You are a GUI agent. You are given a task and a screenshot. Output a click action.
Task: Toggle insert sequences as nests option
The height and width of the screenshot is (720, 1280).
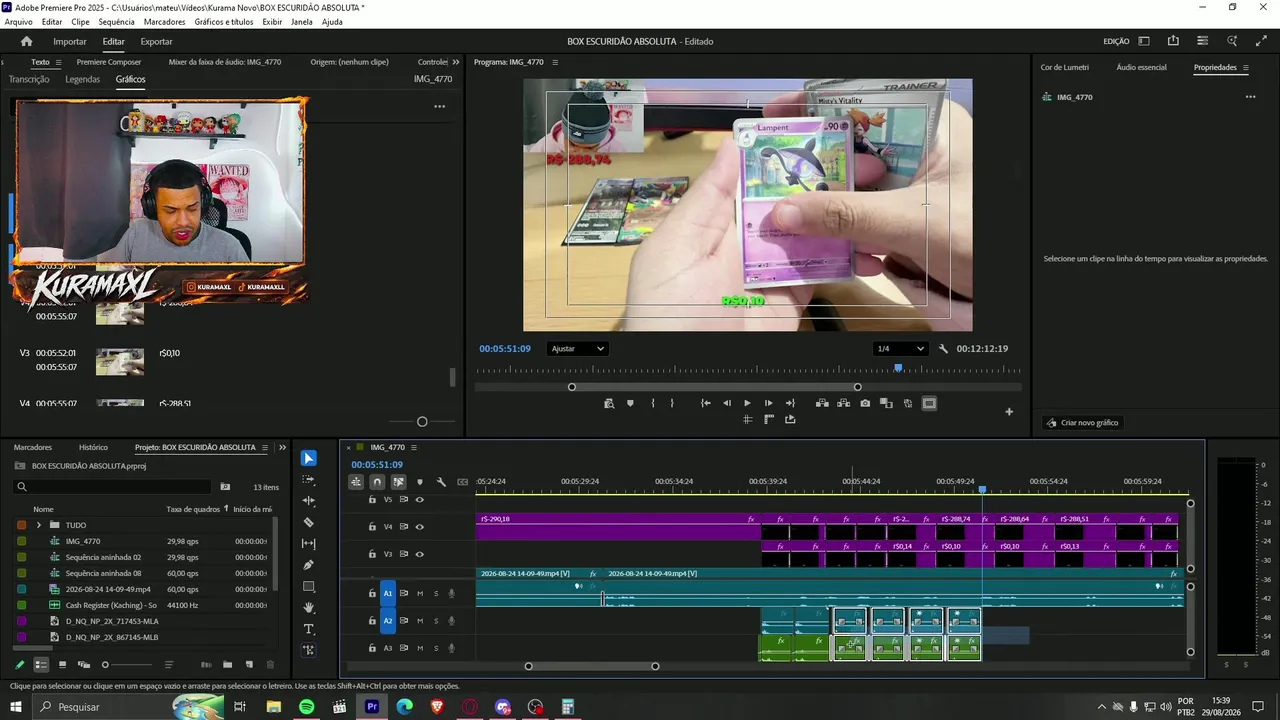356,482
